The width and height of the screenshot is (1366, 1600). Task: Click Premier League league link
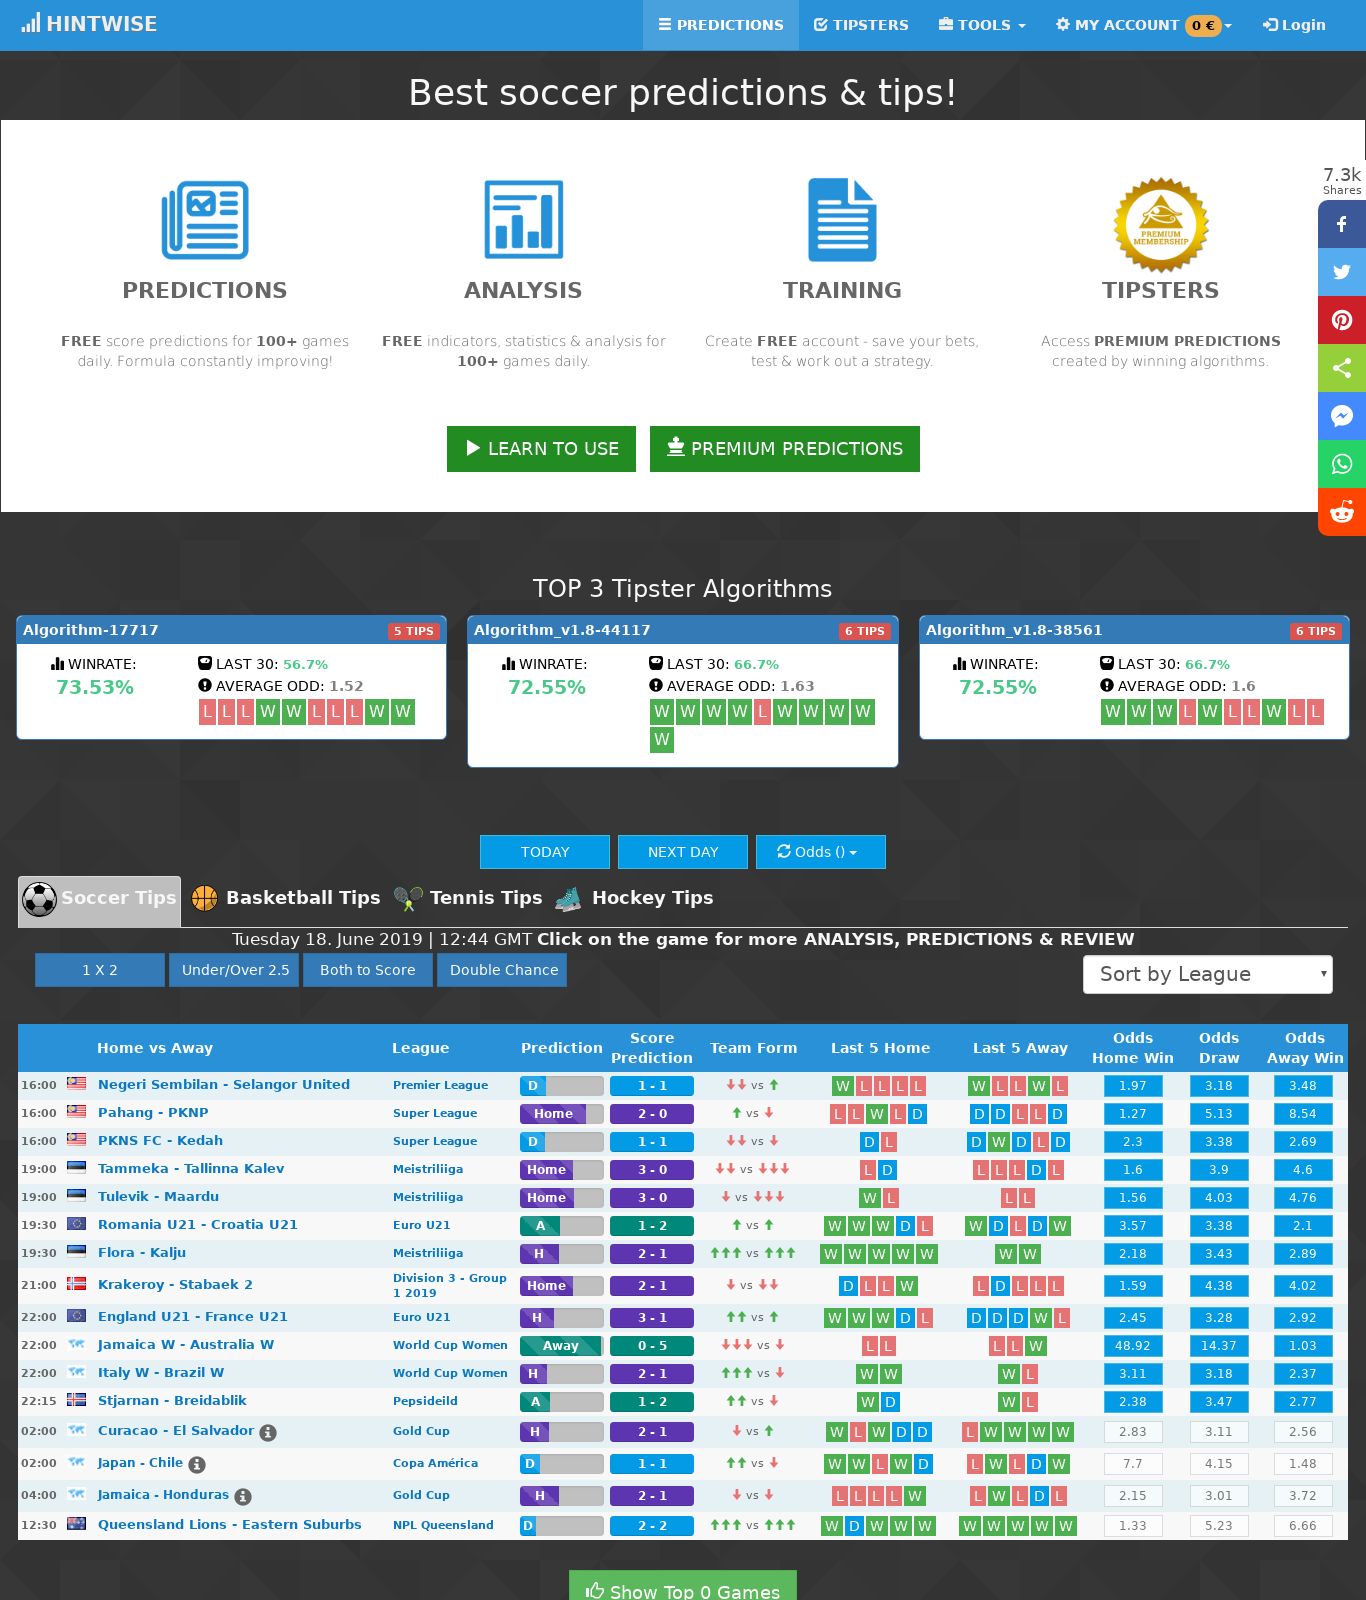click(441, 1085)
